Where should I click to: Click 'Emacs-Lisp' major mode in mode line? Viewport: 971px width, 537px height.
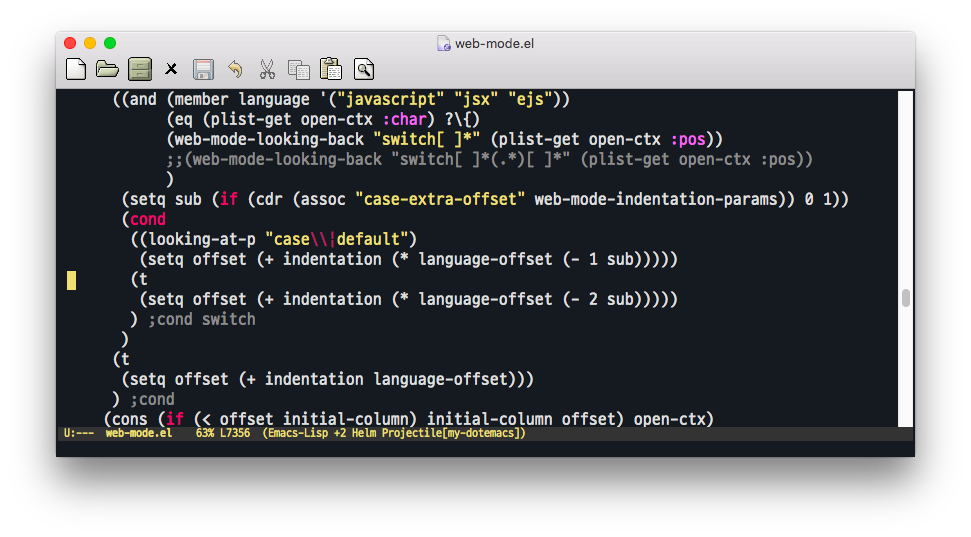pyautogui.click(x=299, y=433)
